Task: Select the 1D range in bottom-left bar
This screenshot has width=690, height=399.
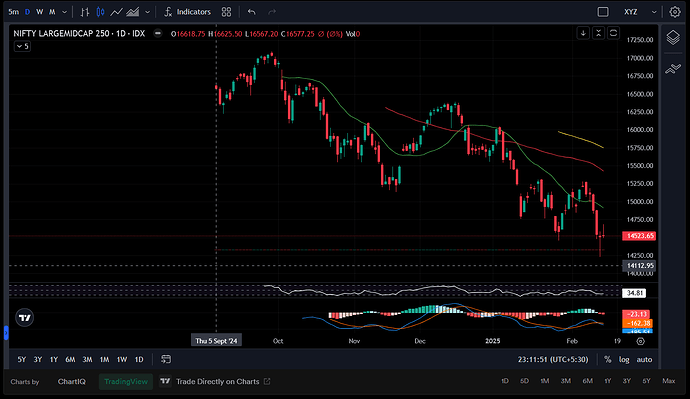Action: tap(139, 359)
